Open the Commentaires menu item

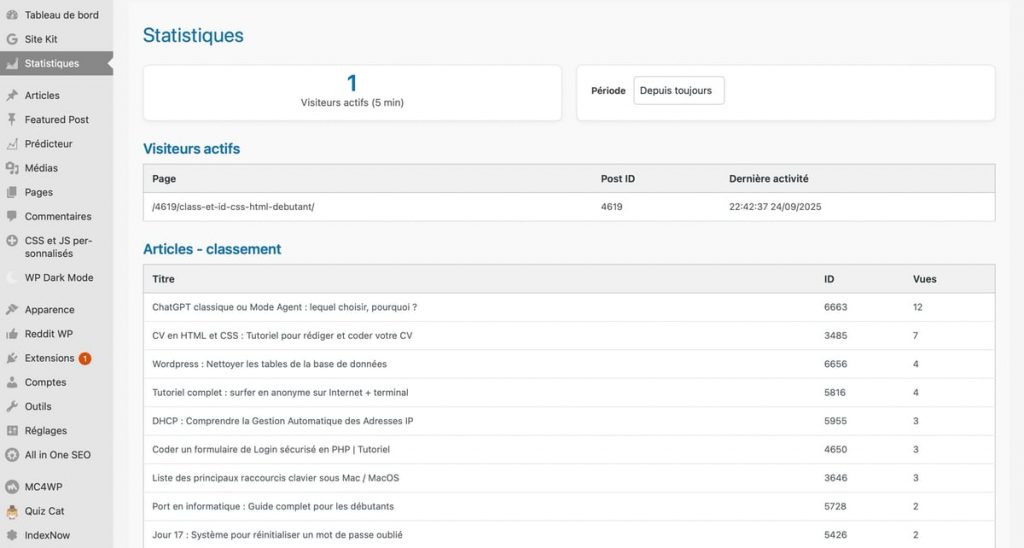pyautogui.click(x=56, y=216)
